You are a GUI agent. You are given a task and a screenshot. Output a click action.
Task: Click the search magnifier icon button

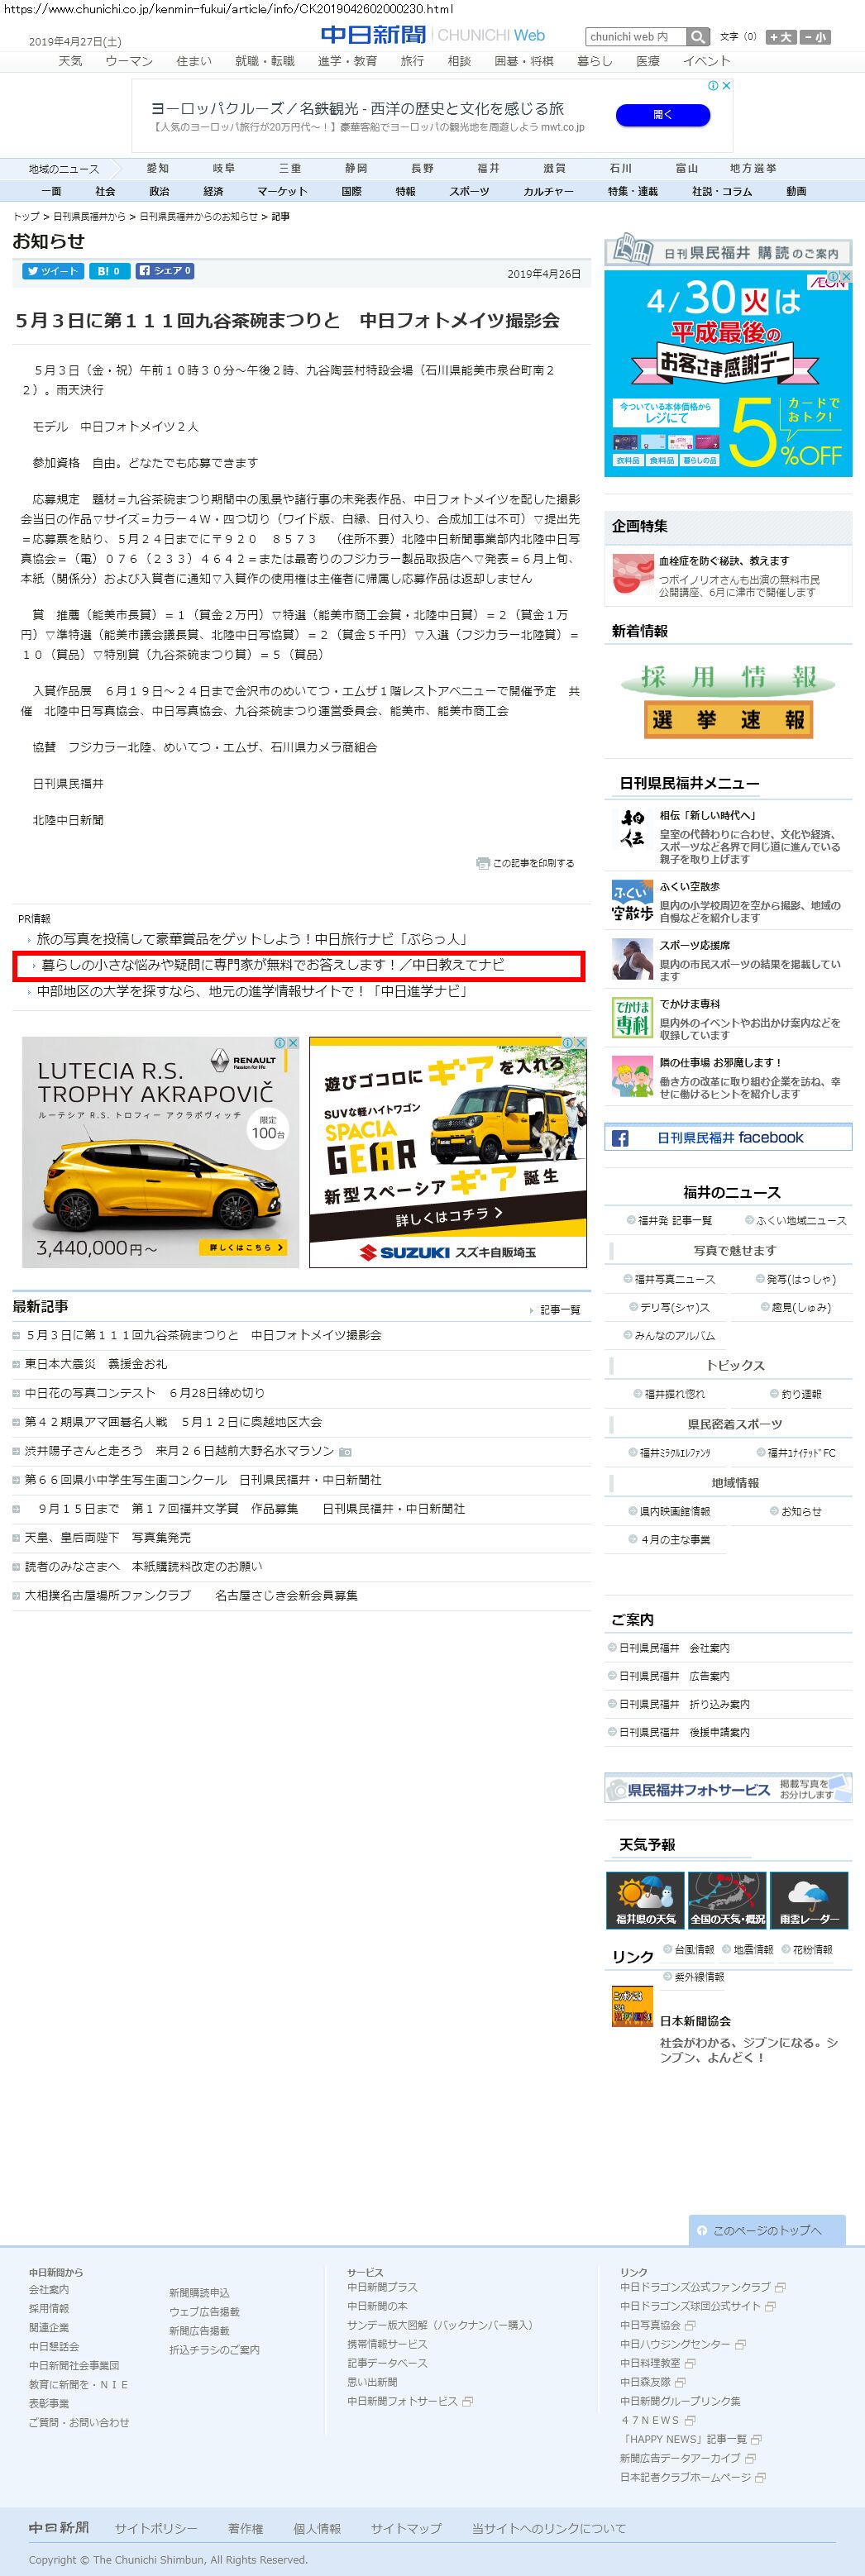[x=698, y=37]
